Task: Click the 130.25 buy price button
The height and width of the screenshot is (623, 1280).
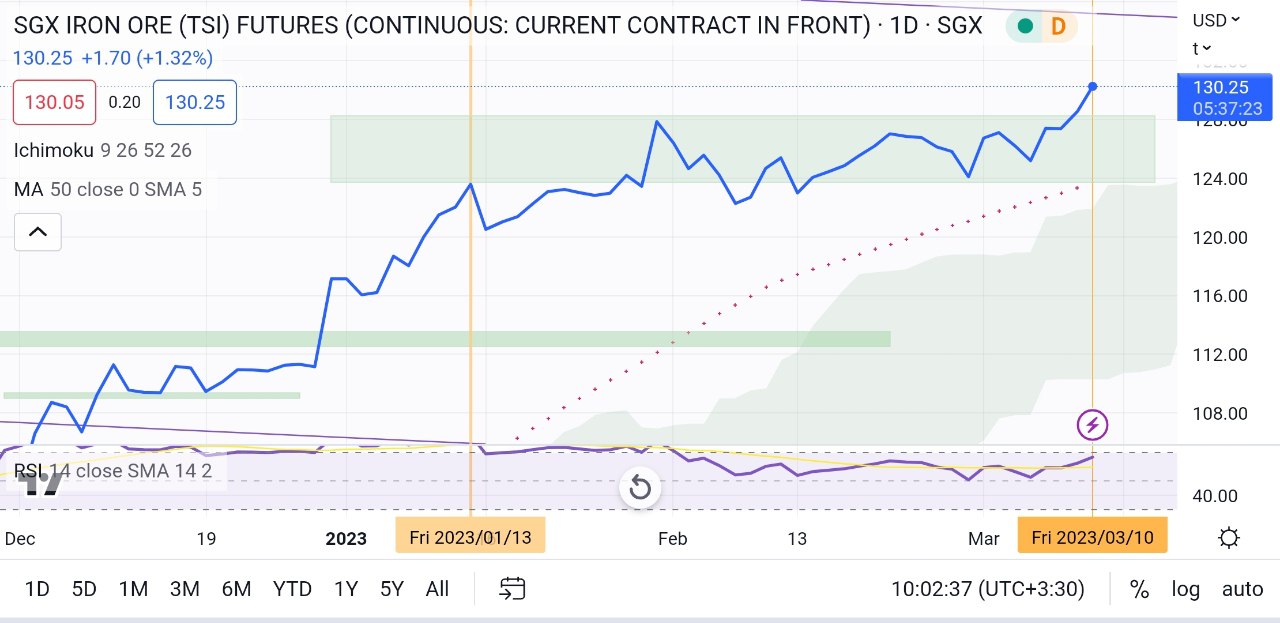Action: (195, 102)
